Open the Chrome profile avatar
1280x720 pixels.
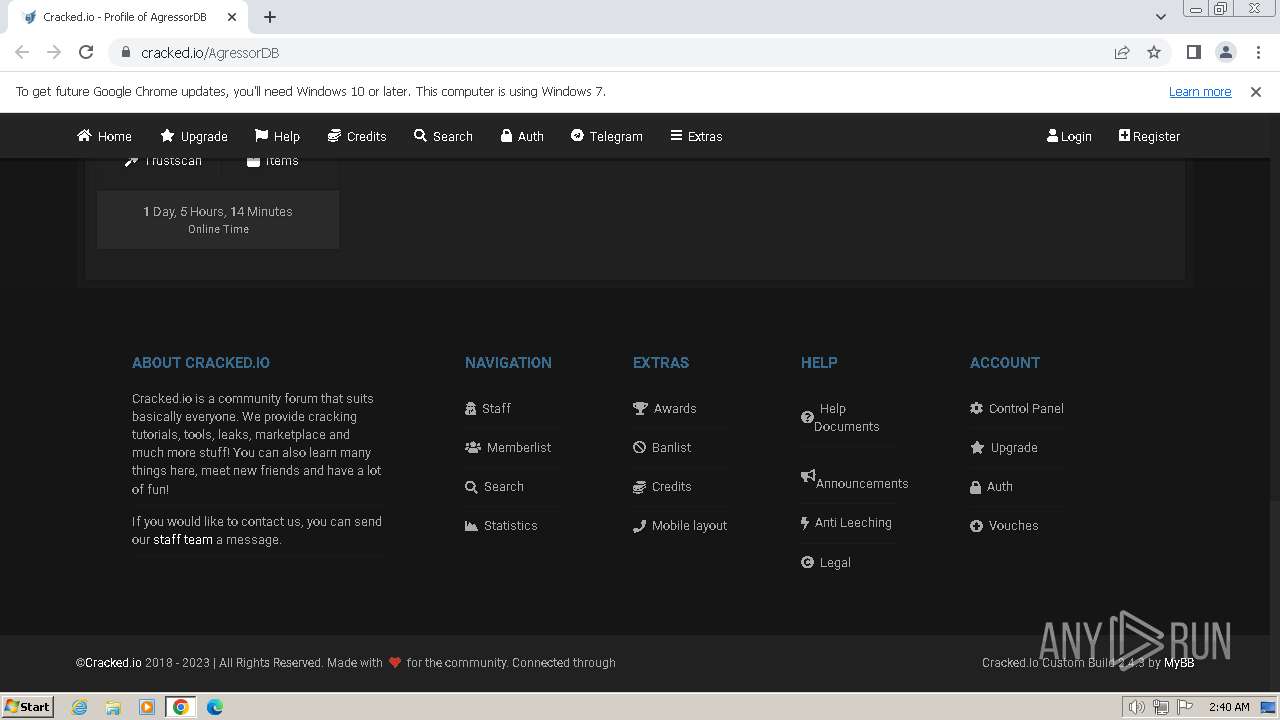click(x=1226, y=52)
